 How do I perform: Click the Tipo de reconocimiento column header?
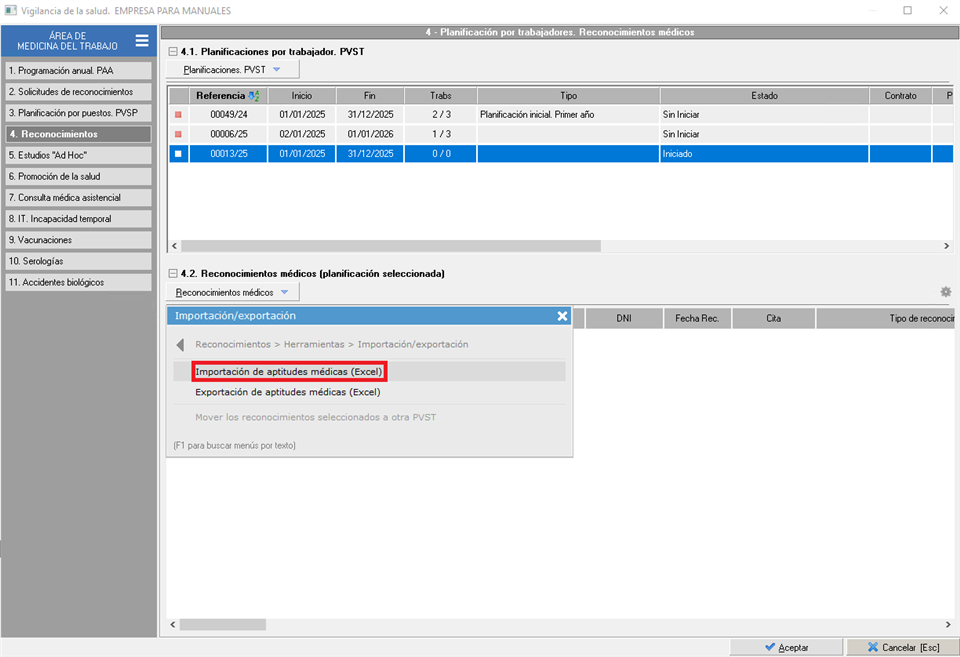[886, 318]
